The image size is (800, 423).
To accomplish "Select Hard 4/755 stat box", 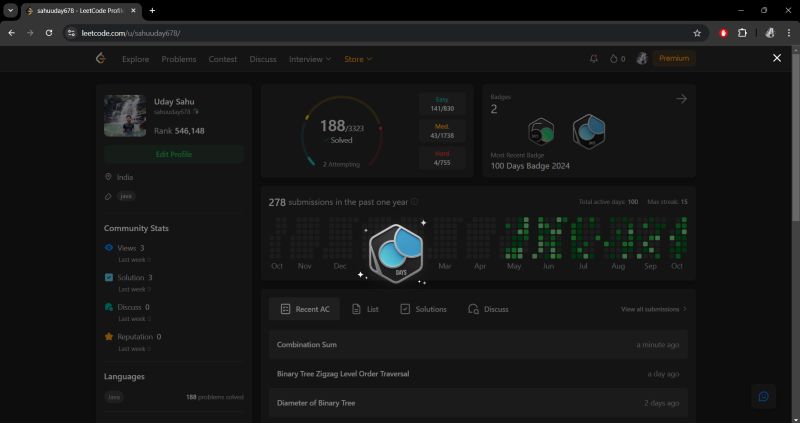I will [442, 158].
